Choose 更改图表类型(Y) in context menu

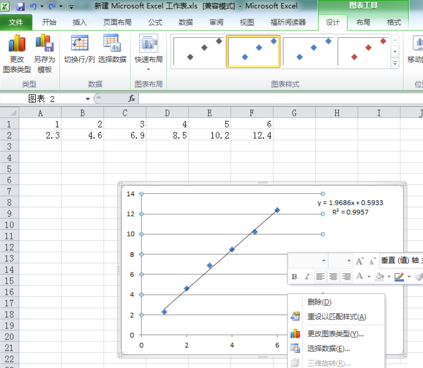point(337,334)
